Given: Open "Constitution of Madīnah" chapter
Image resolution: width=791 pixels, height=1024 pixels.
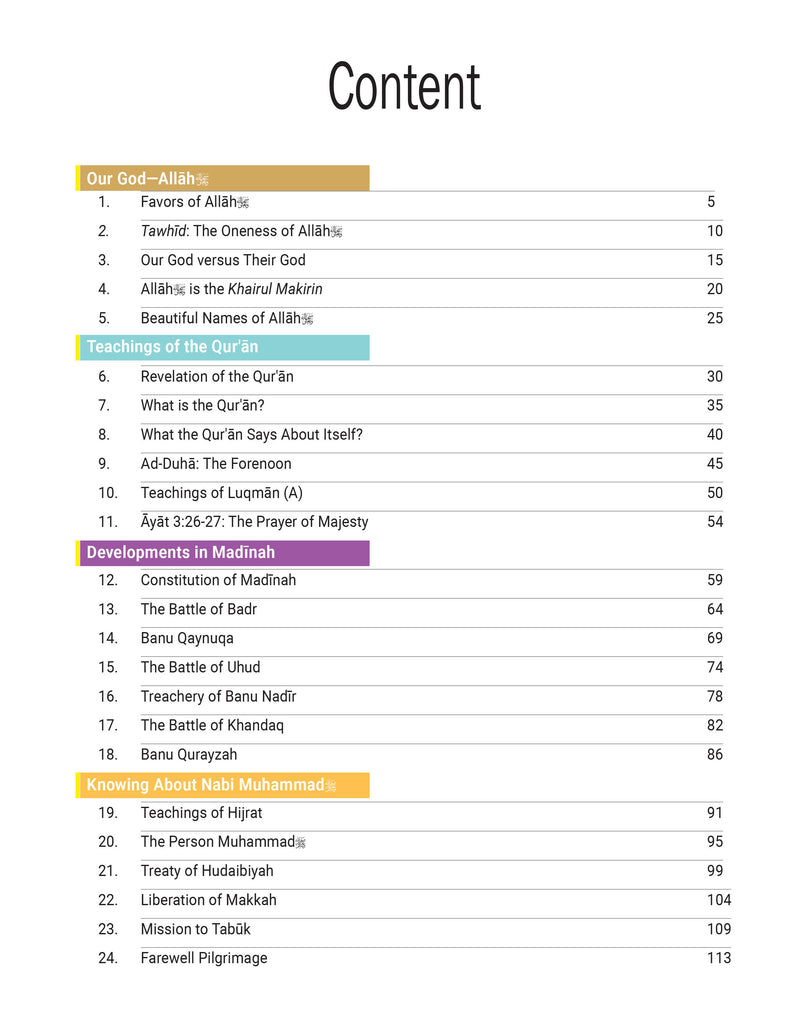Looking at the screenshot, I should coord(218,580).
